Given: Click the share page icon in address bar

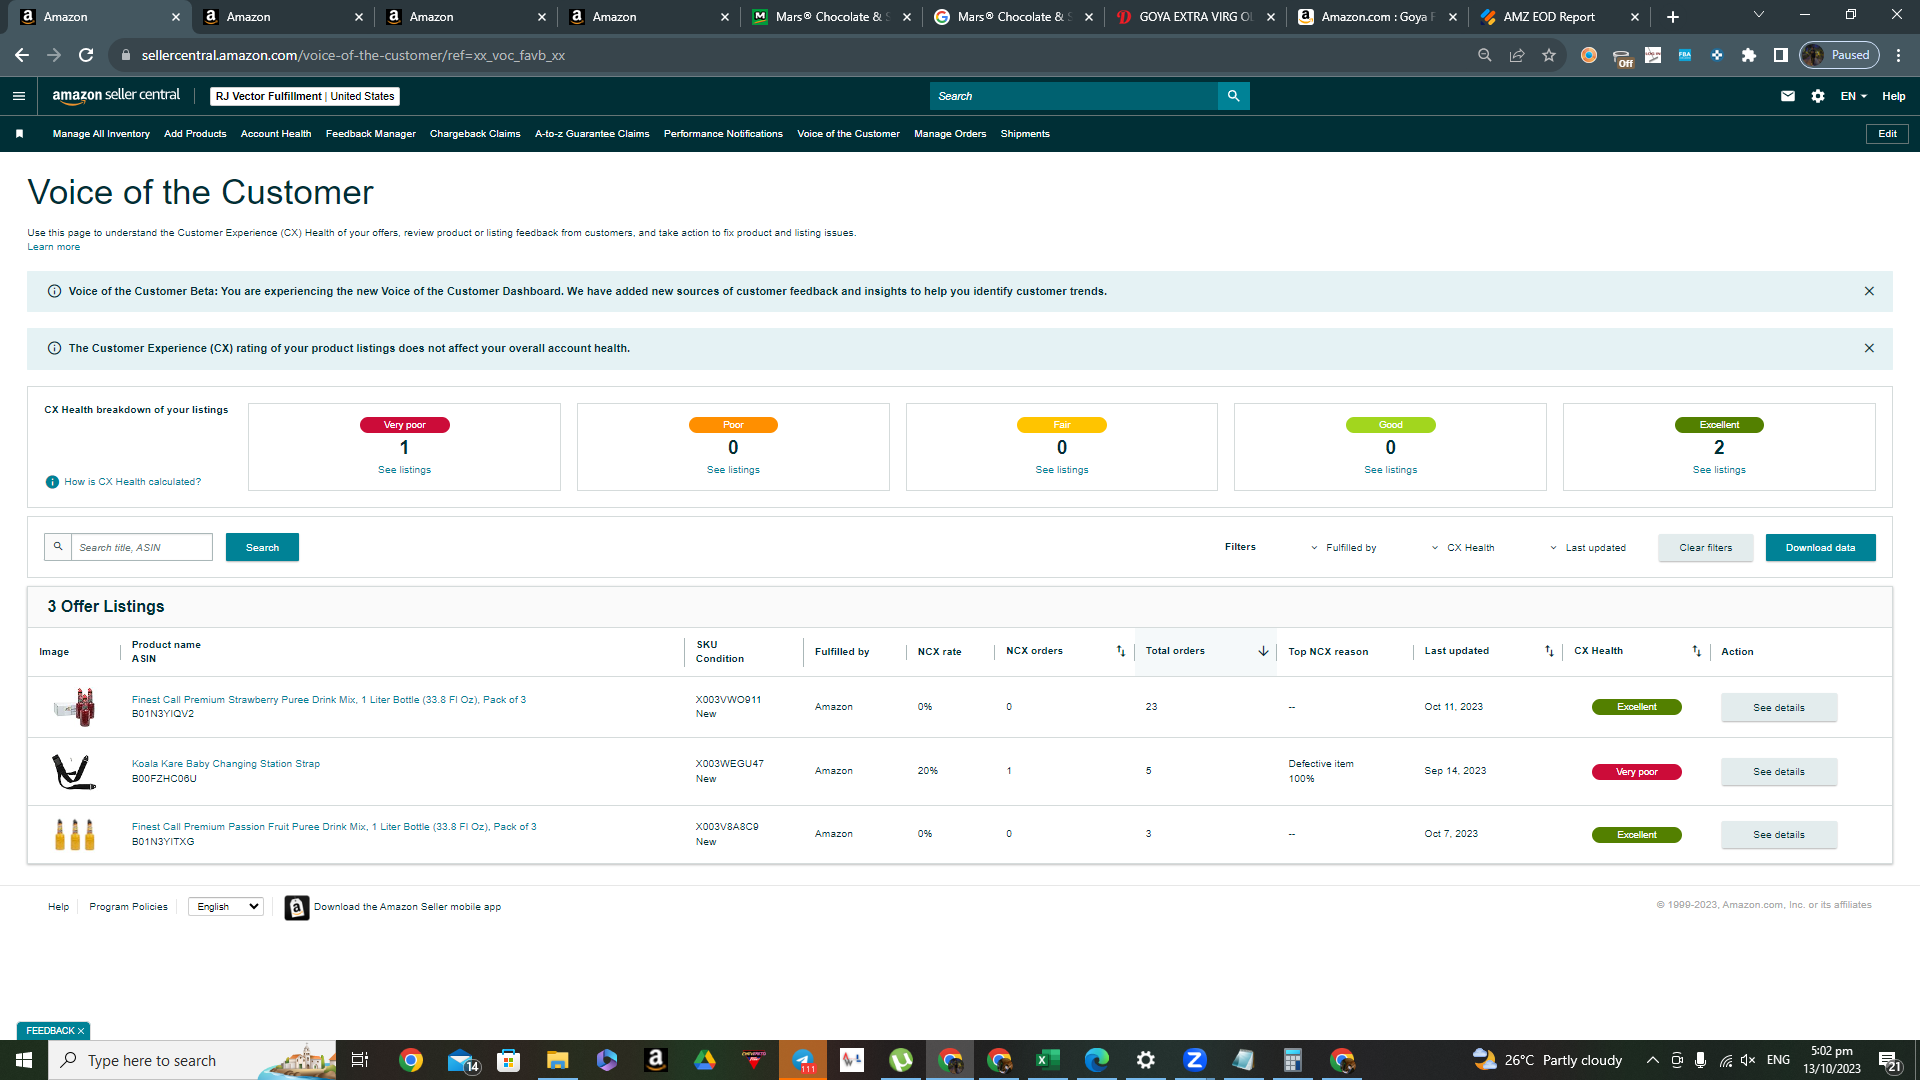Looking at the screenshot, I should click(x=1517, y=55).
